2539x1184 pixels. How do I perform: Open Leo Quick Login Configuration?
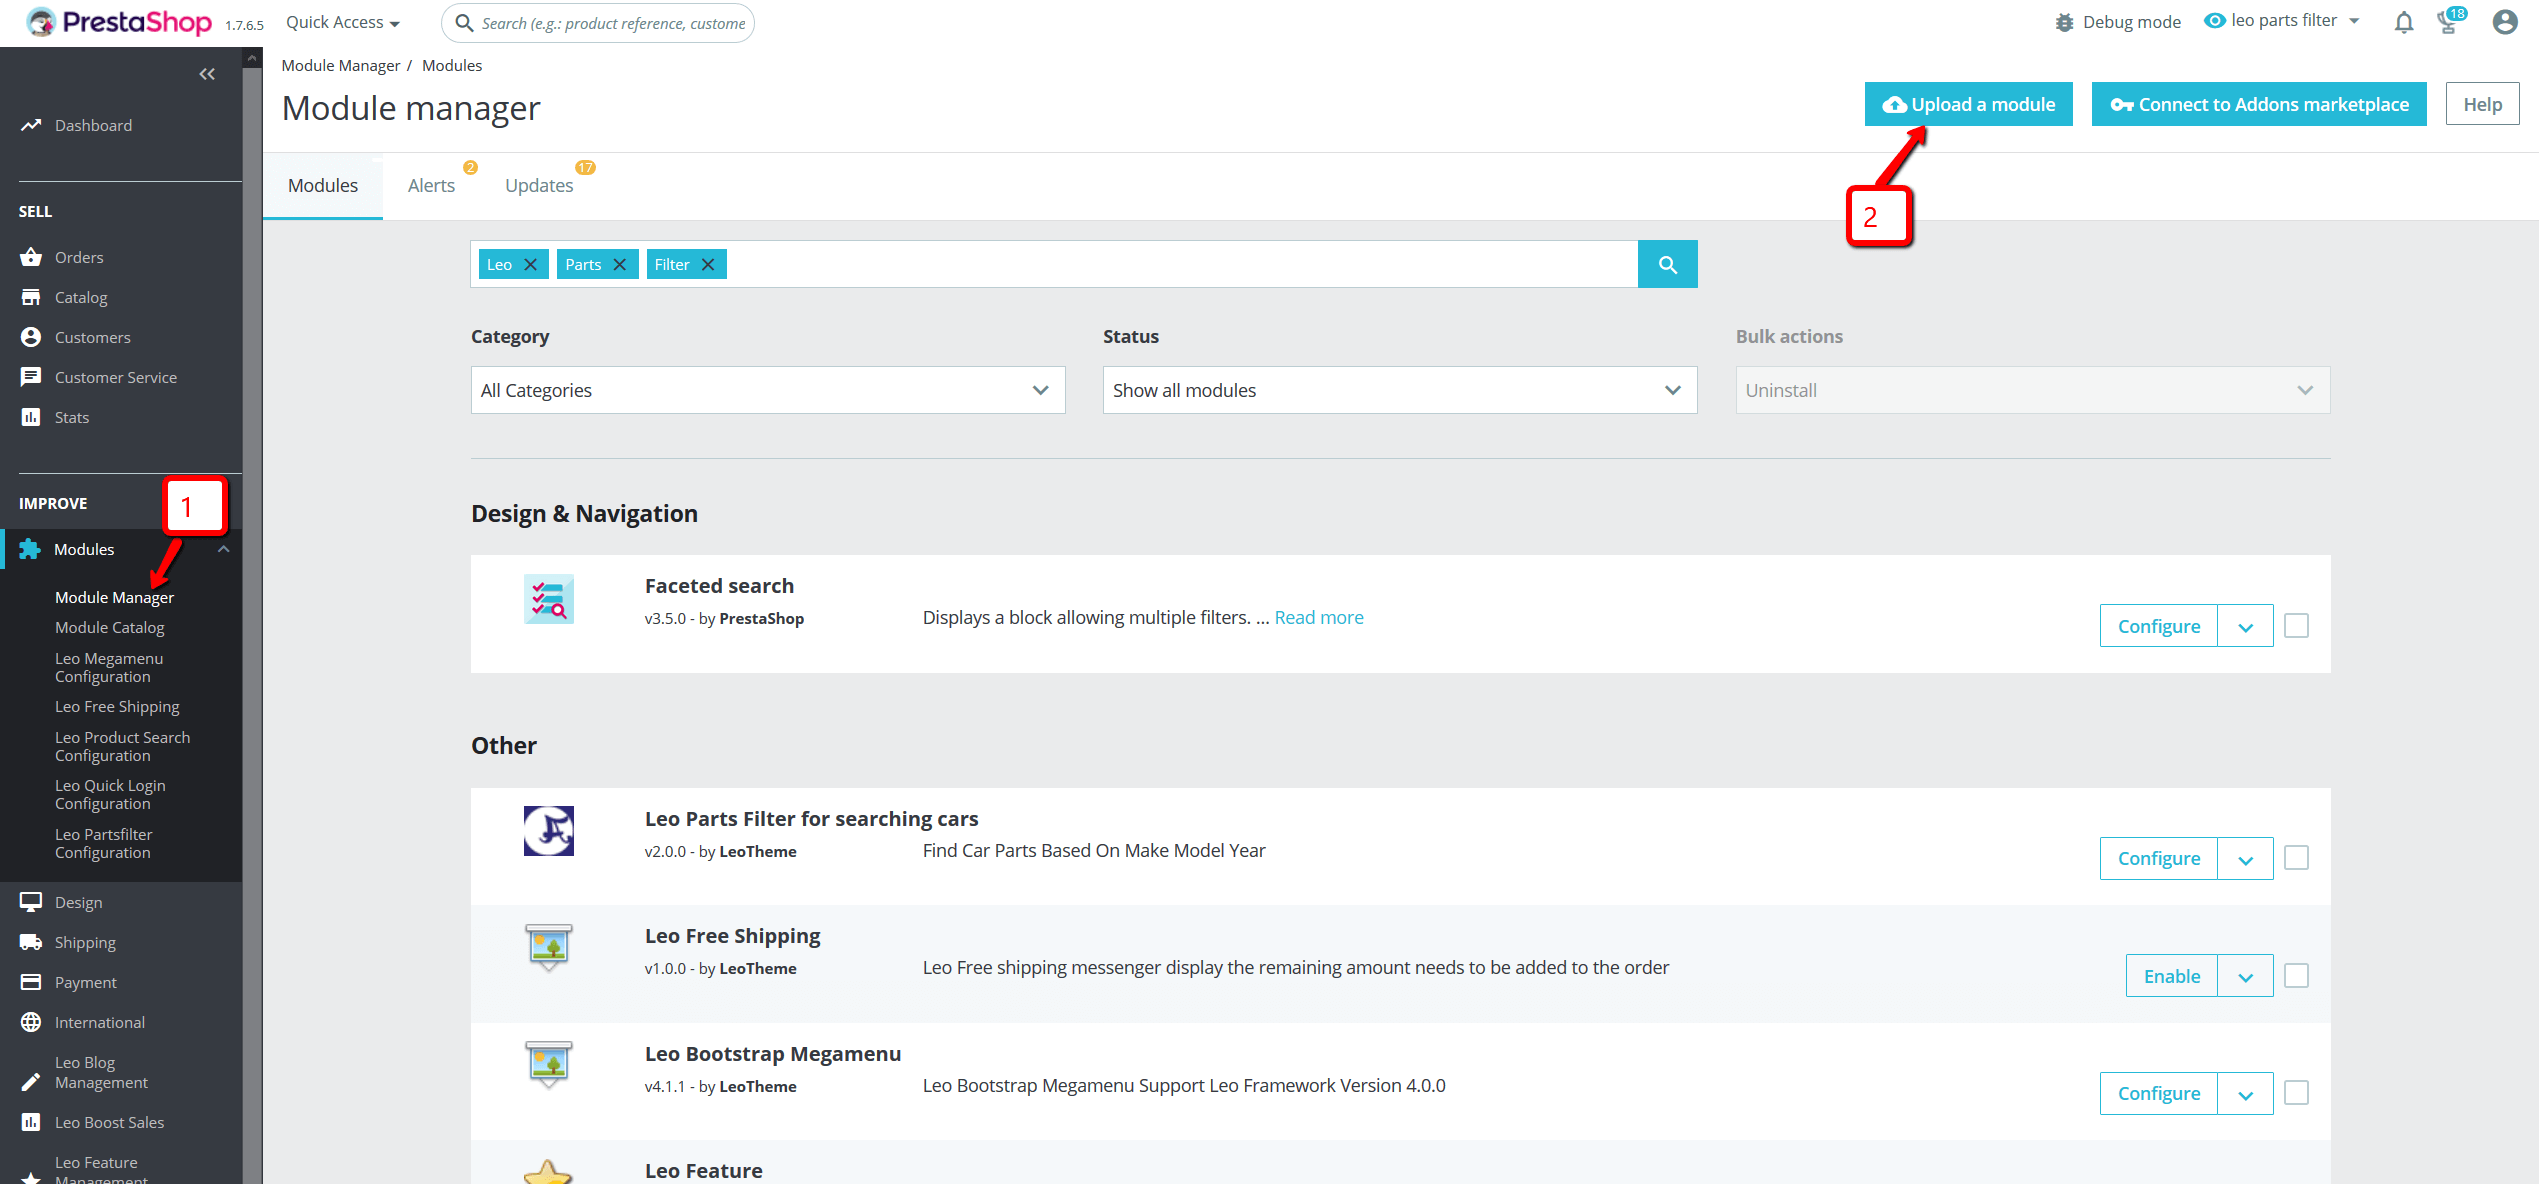point(110,794)
